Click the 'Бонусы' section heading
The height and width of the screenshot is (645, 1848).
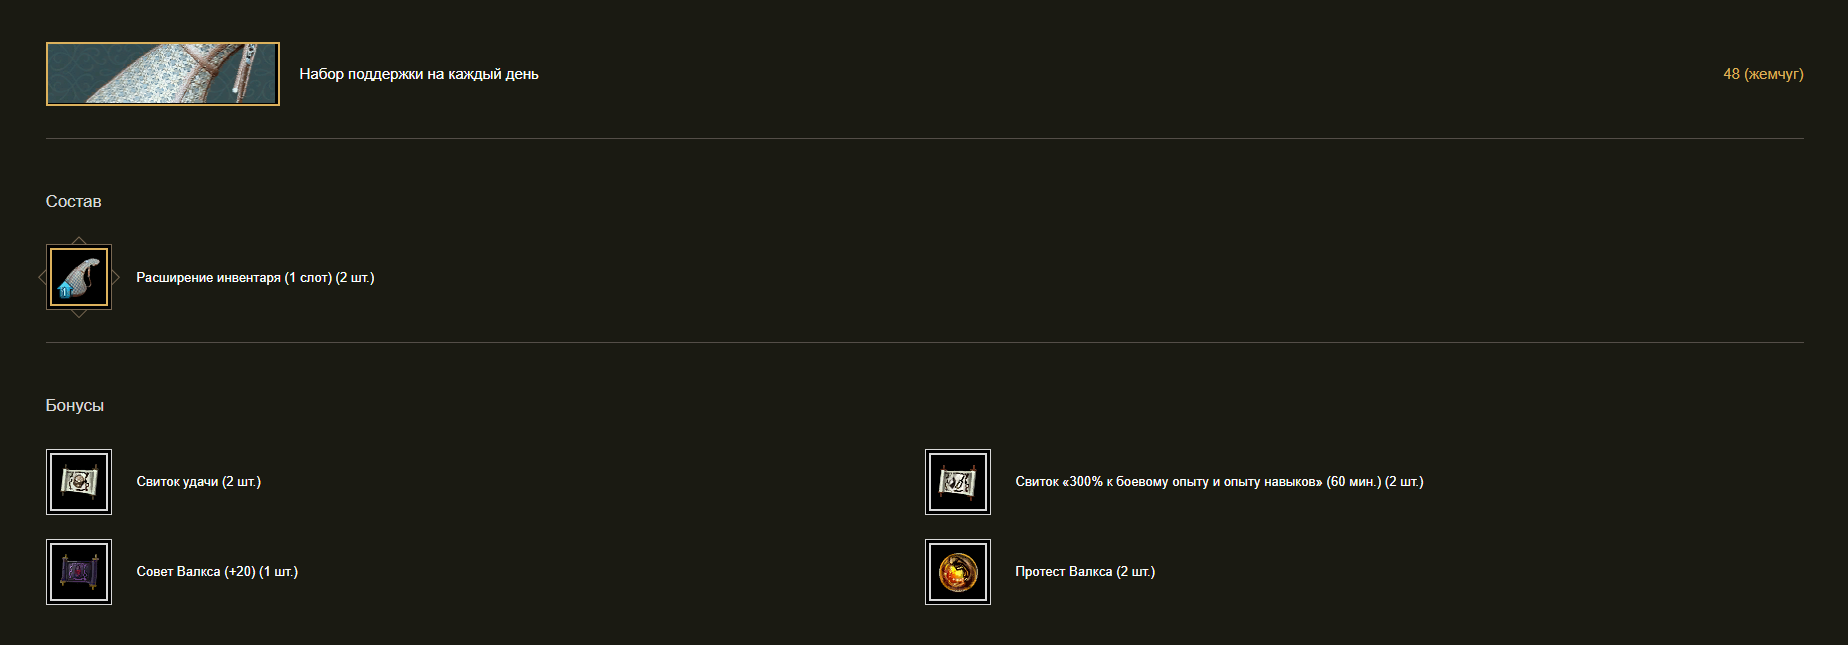coord(74,405)
